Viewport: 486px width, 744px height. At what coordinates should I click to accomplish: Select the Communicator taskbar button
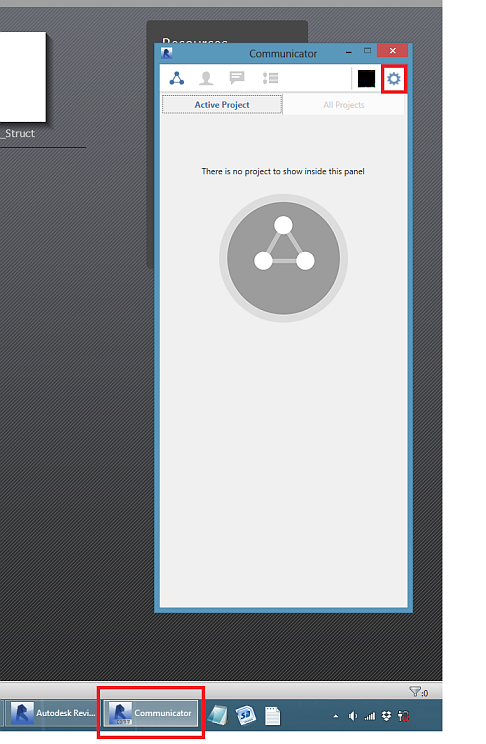pyautogui.click(x=150, y=713)
